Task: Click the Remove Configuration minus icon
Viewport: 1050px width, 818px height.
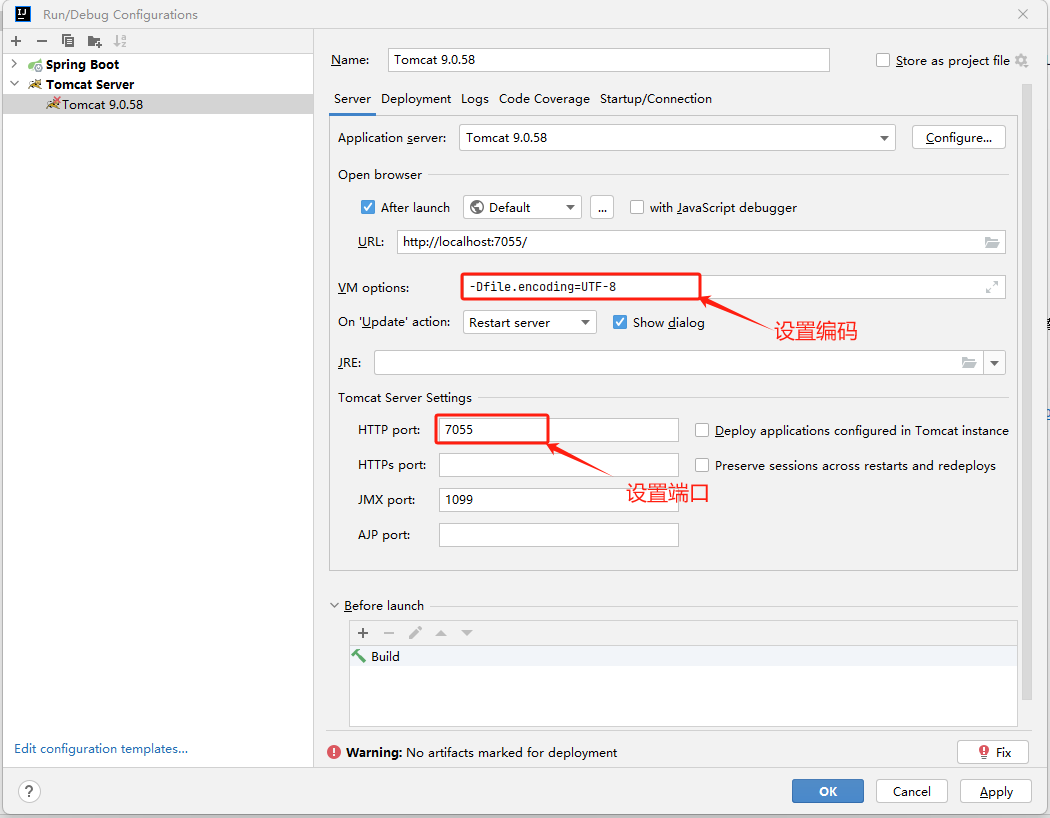Action: click(x=41, y=41)
